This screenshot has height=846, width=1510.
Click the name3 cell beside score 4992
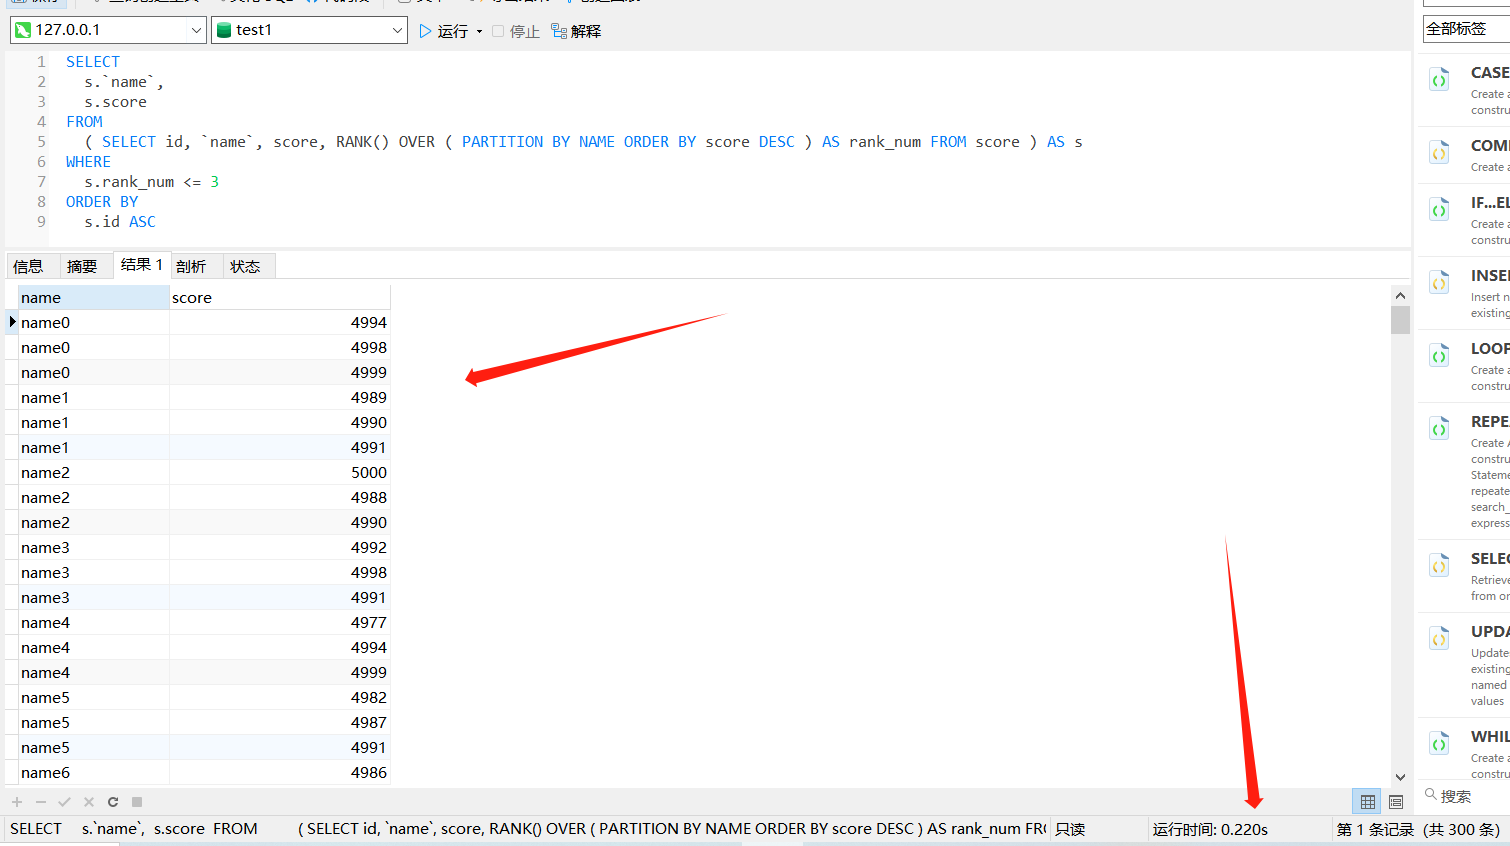[x=94, y=548]
